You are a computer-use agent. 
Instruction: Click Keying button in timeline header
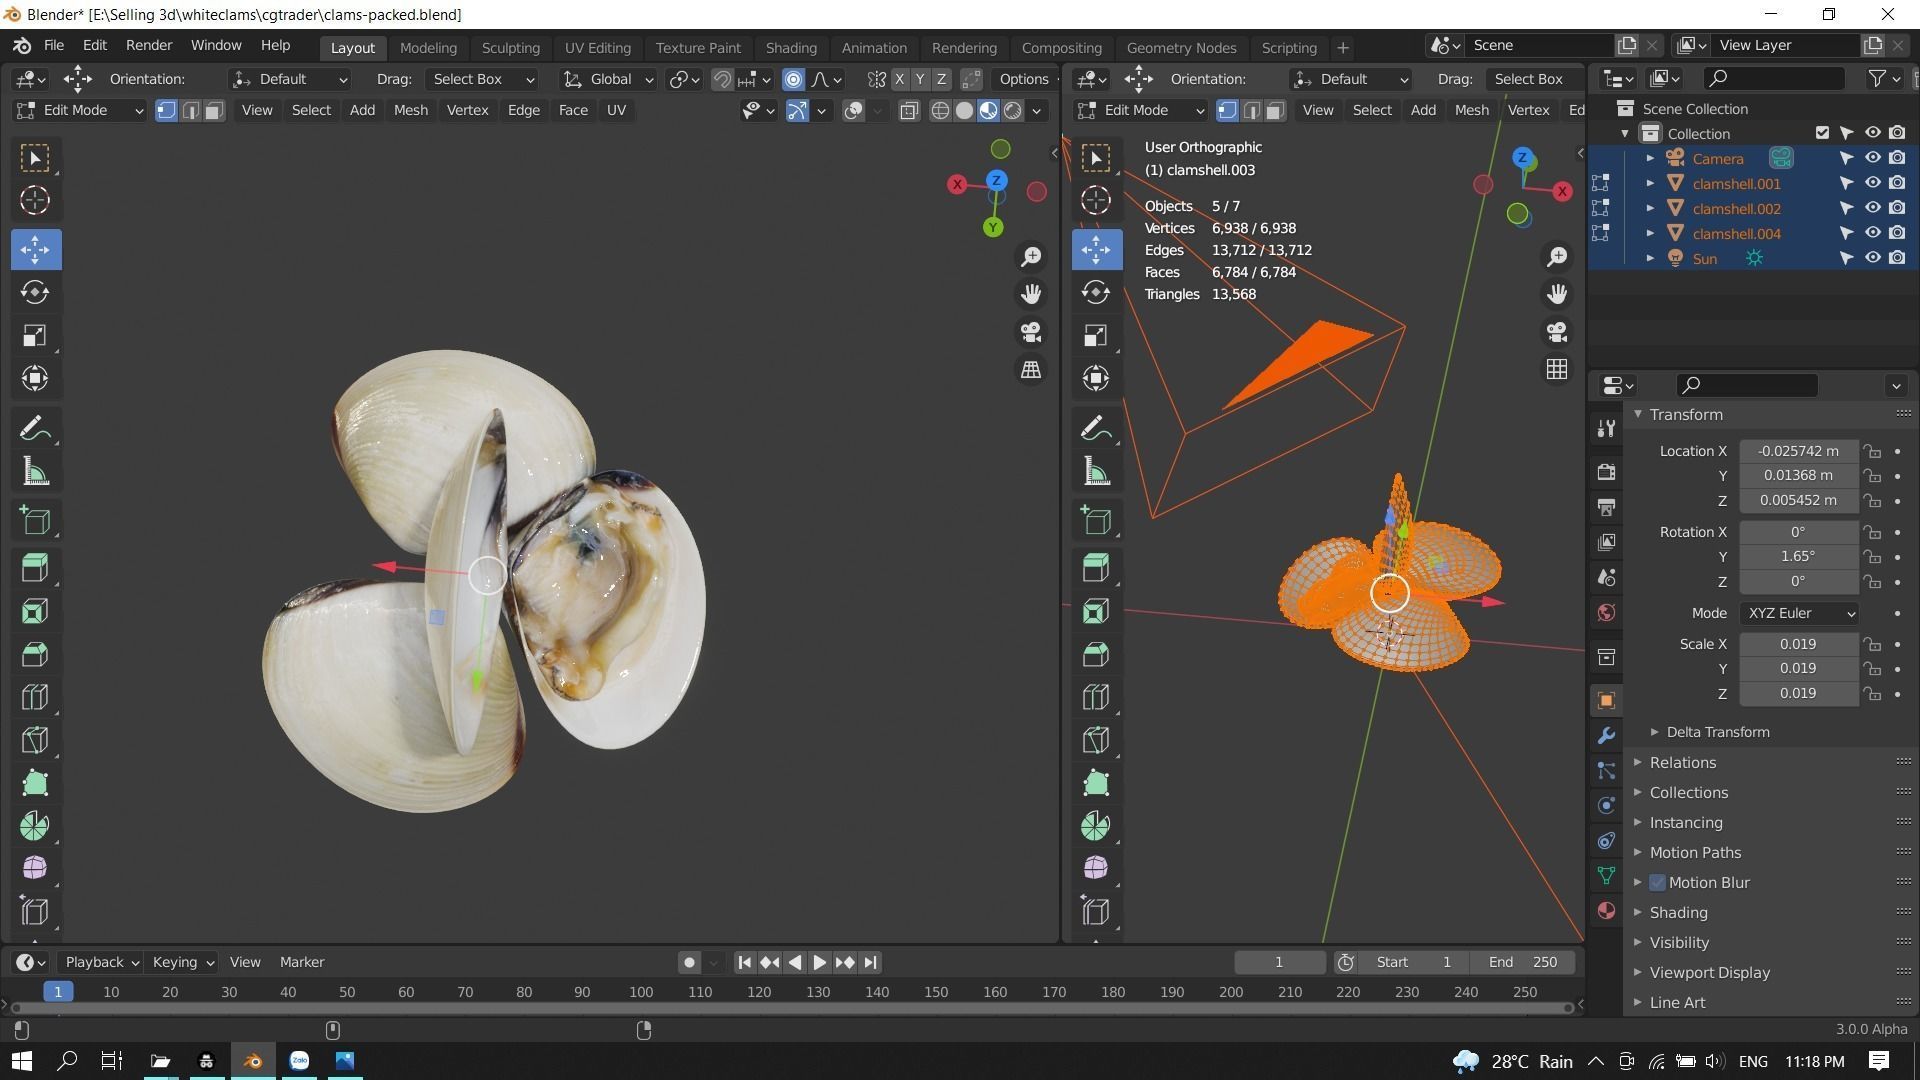182,962
